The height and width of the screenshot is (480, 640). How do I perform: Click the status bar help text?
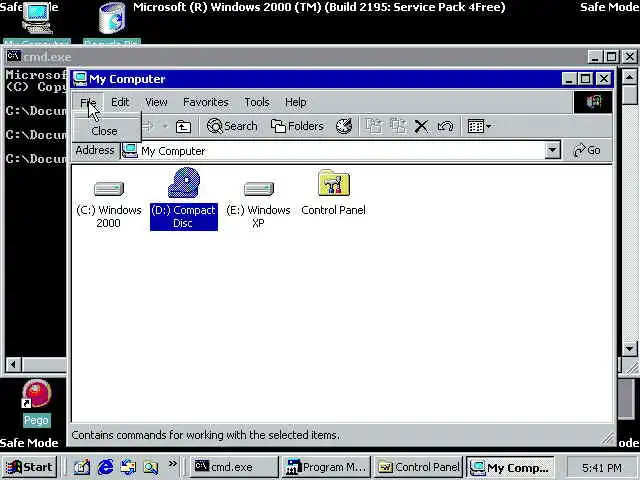tap(205, 435)
